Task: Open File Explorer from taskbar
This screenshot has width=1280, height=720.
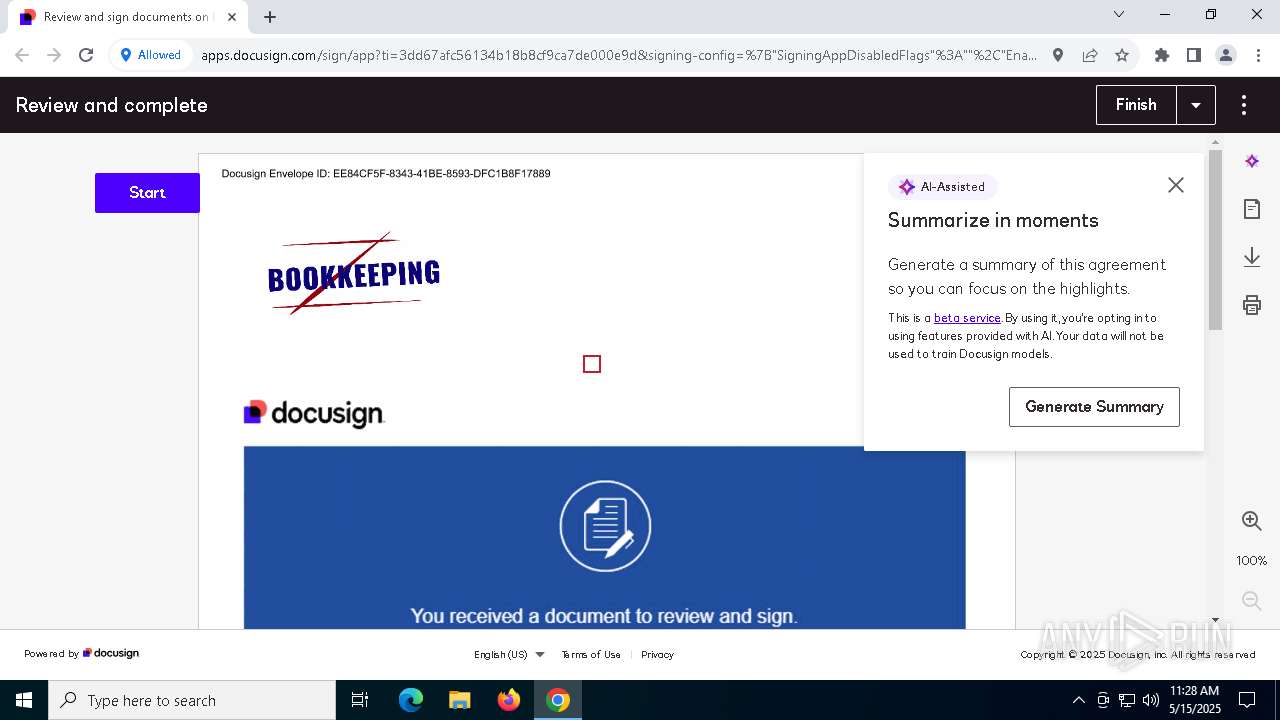Action: (x=460, y=700)
